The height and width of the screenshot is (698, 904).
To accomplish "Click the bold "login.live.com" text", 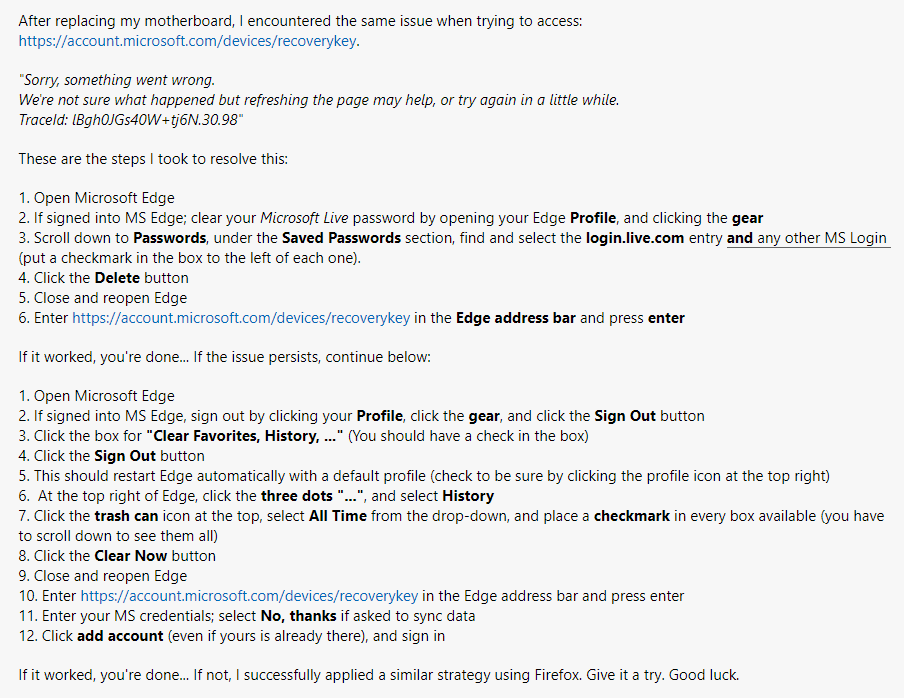I will [x=635, y=238].
